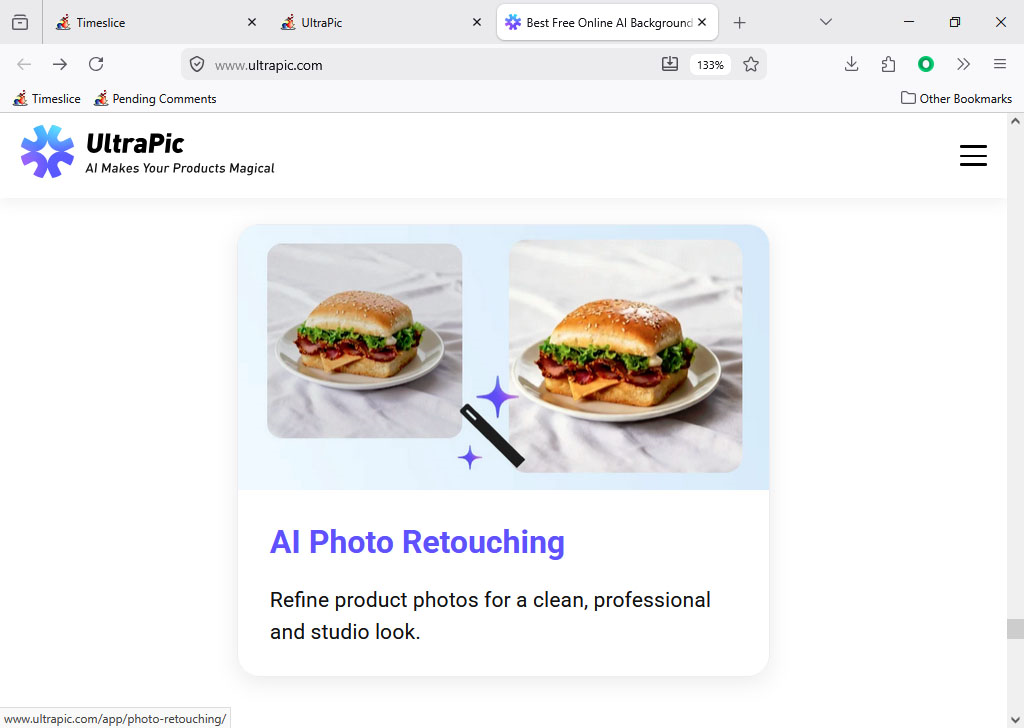Open the Firefox View button

click(x=20, y=22)
